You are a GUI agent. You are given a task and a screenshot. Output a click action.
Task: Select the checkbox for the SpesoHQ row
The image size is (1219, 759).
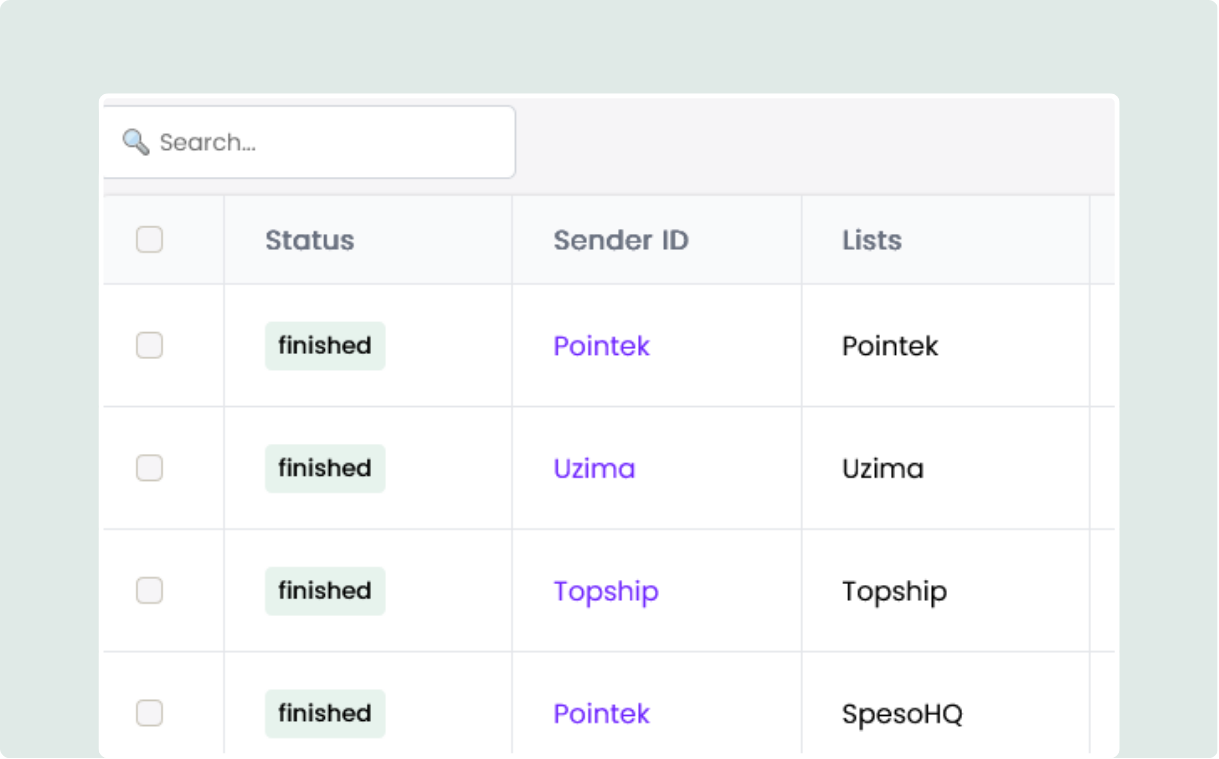pyautogui.click(x=149, y=713)
